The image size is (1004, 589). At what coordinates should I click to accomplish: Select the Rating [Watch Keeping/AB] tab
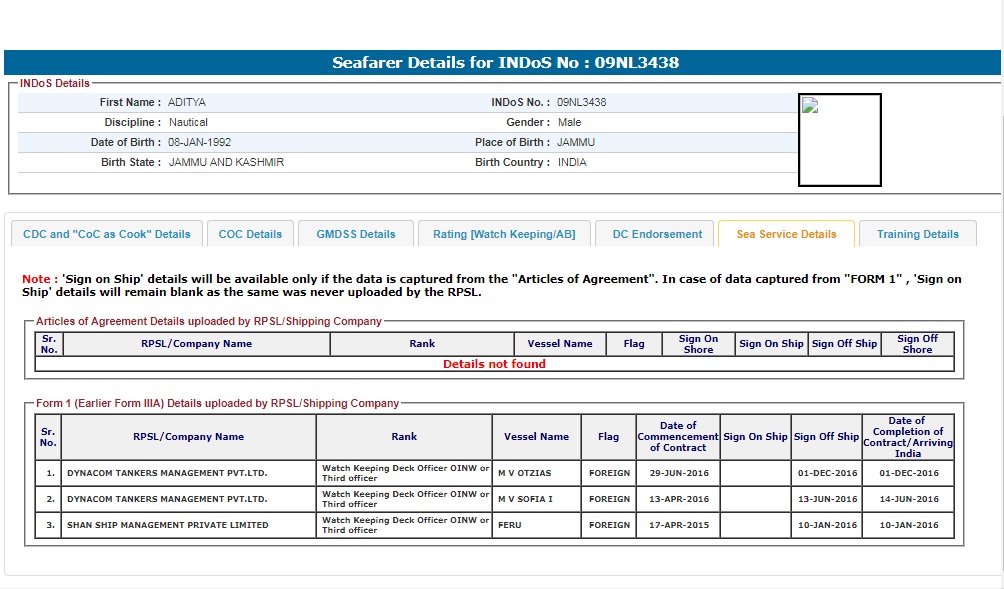(504, 234)
